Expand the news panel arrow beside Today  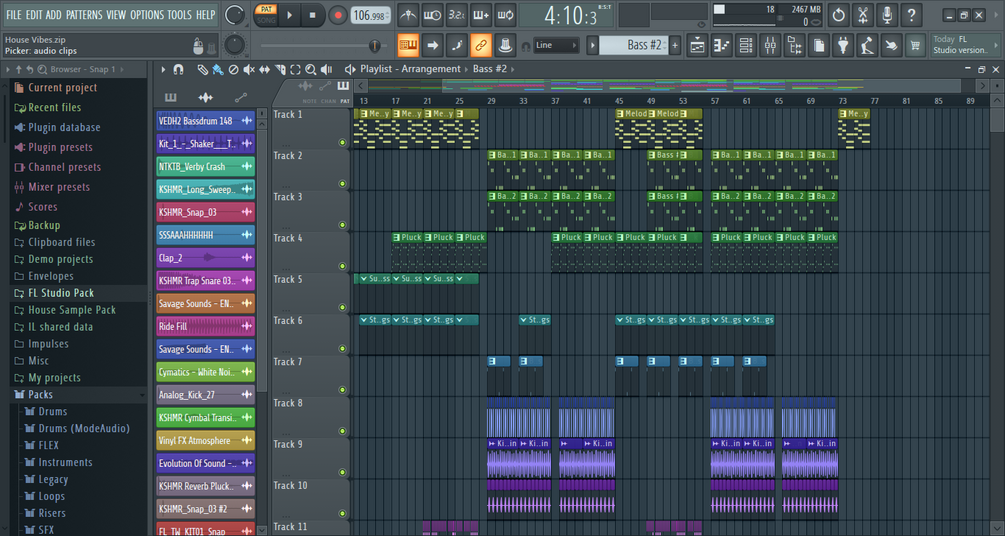[x=995, y=45]
